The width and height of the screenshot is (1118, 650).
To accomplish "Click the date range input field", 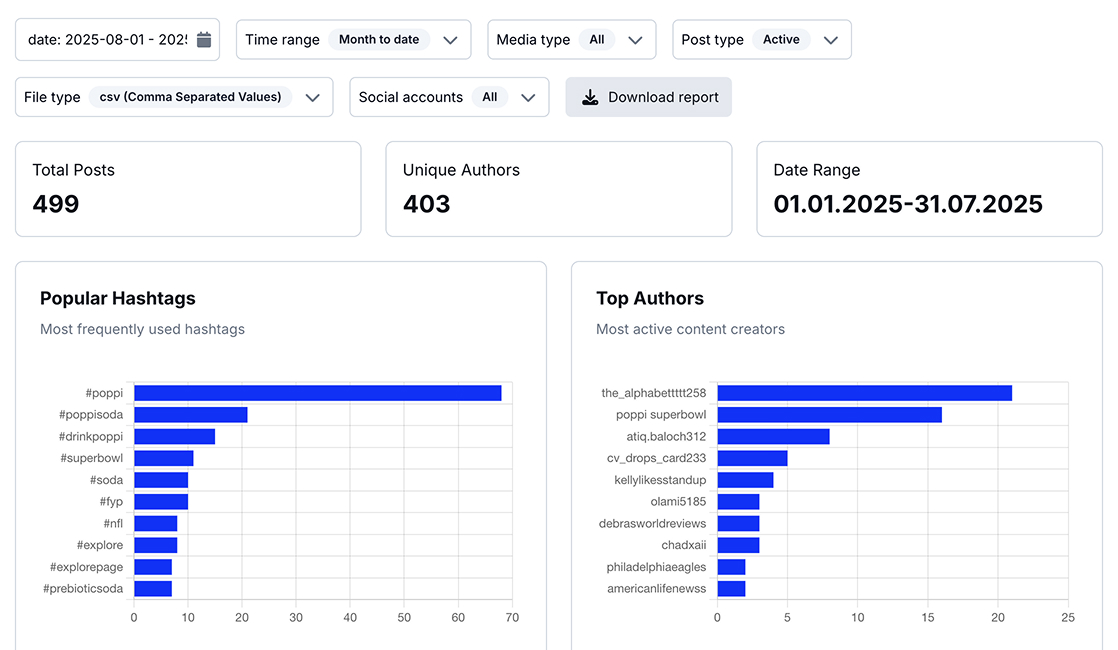I will tap(107, 40).
